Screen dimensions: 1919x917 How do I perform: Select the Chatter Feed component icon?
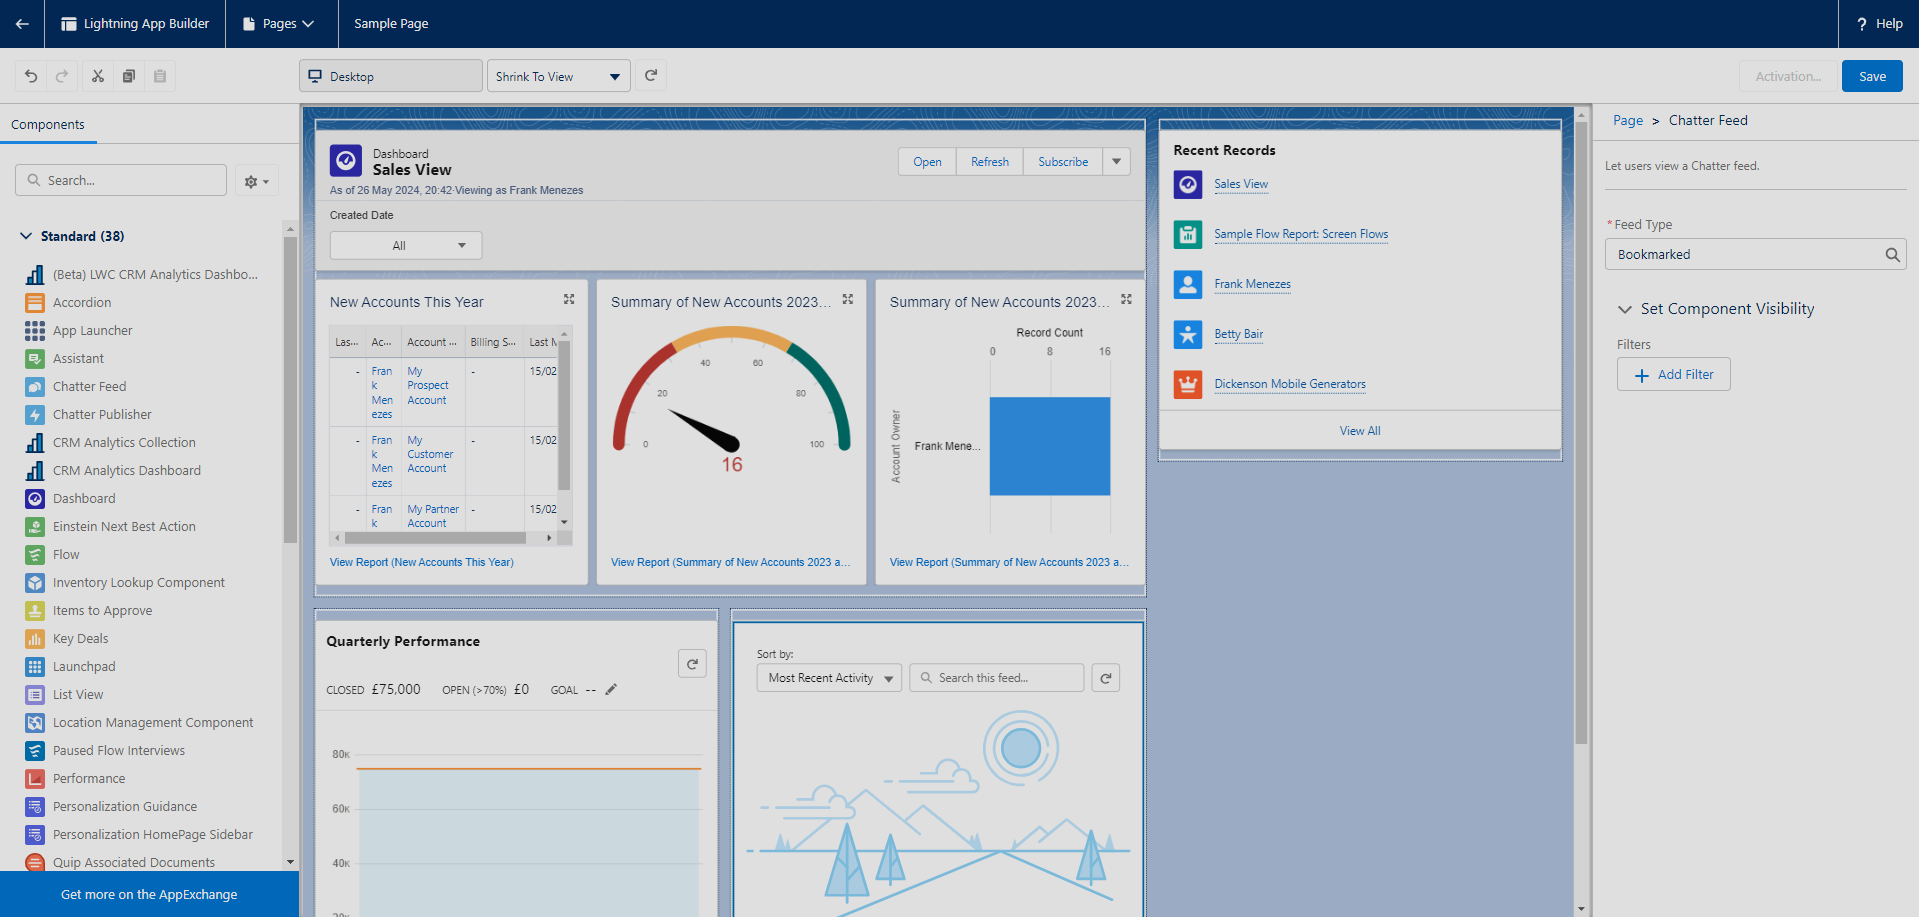tap(35, 387)
